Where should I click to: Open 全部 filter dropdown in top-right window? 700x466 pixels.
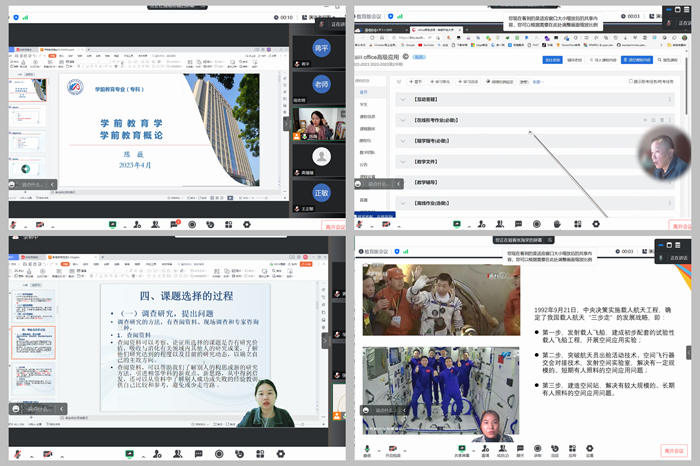538,82
